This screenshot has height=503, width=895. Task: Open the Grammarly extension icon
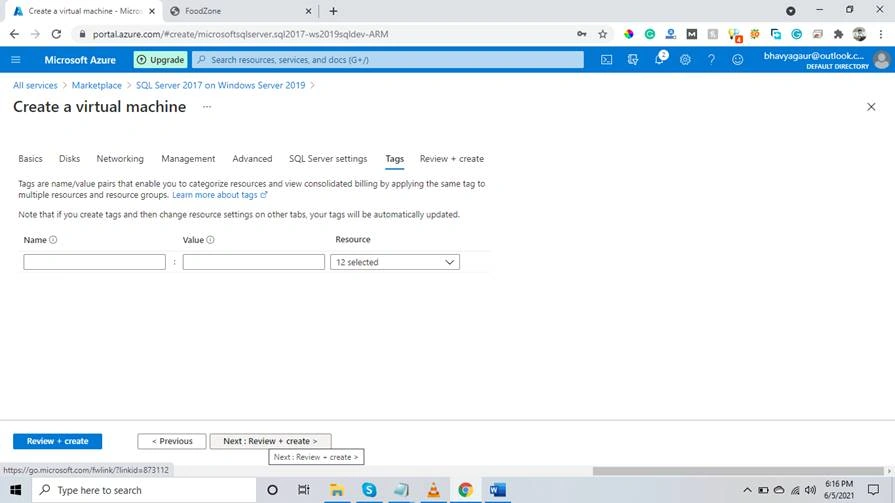point(650,34)
